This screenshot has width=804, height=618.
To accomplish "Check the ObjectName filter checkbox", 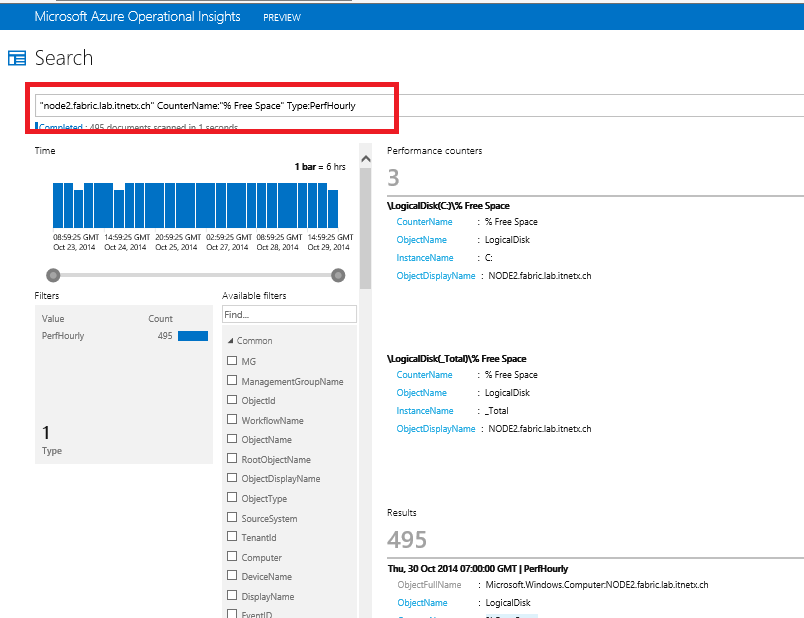I will pos(232,439).
